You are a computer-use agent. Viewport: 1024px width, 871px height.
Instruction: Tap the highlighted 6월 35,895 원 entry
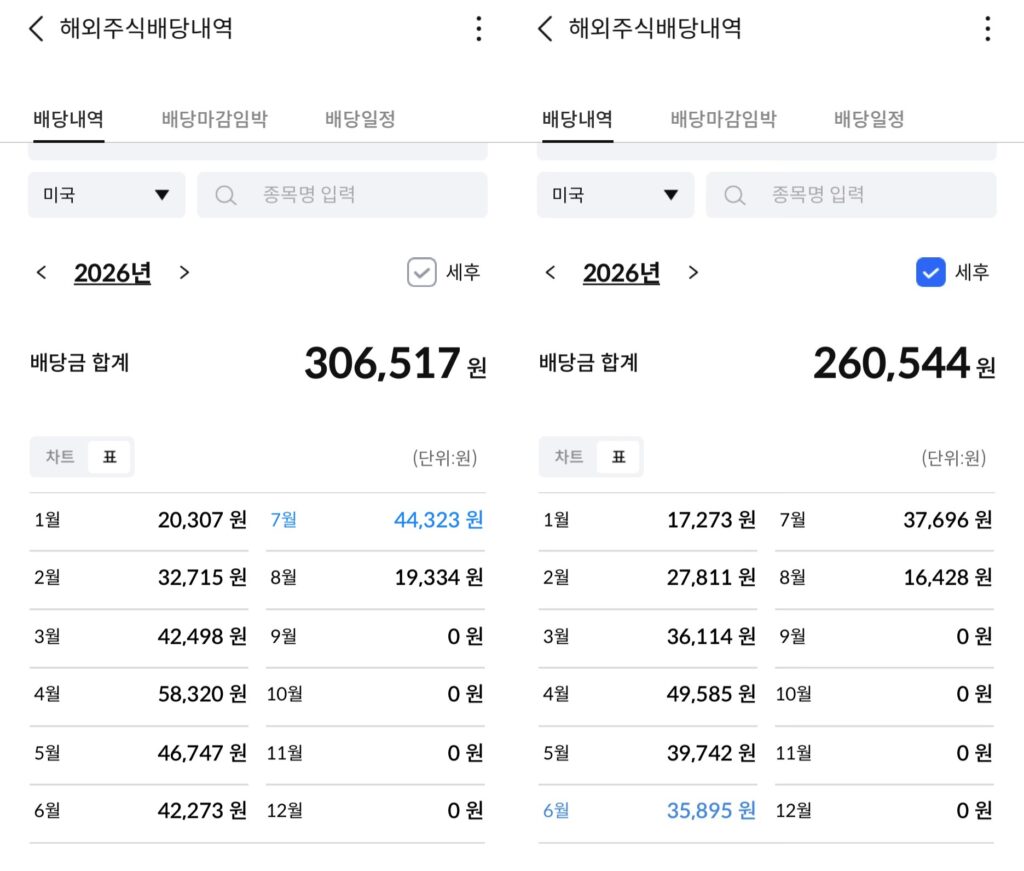648,811
